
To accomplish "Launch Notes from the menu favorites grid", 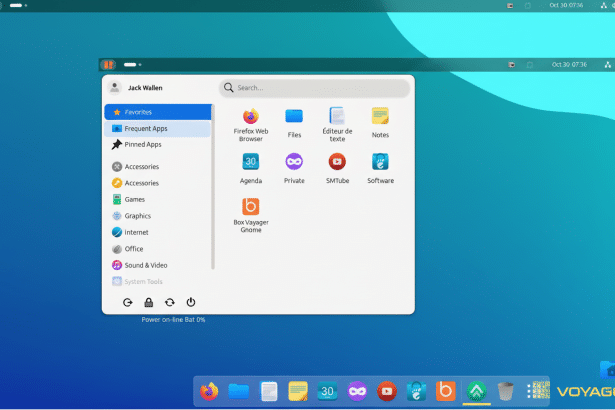I will pyautogui.click(x=380, y=123).
